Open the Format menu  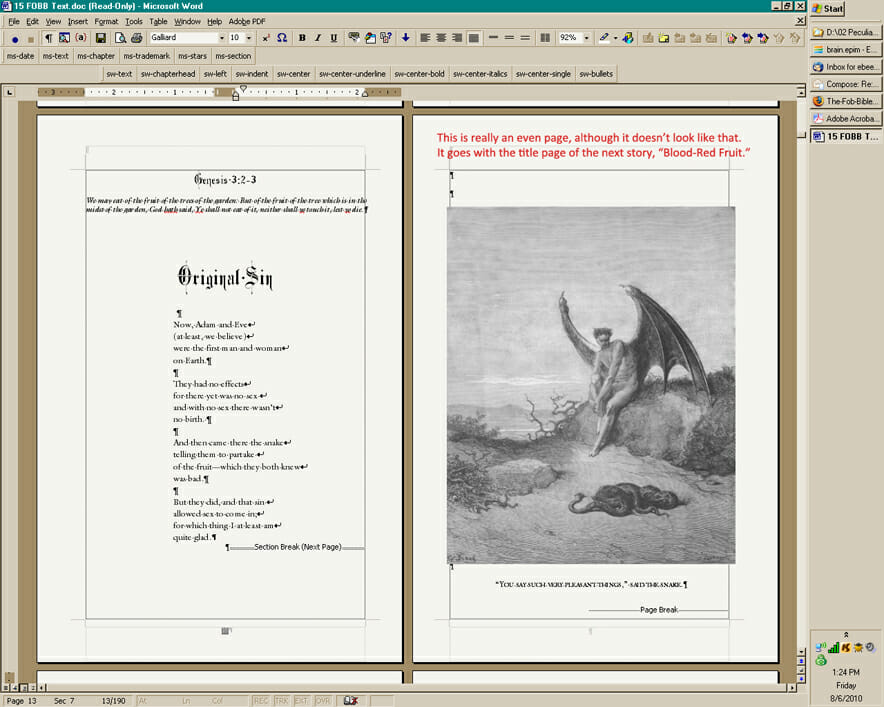(106, 21)
